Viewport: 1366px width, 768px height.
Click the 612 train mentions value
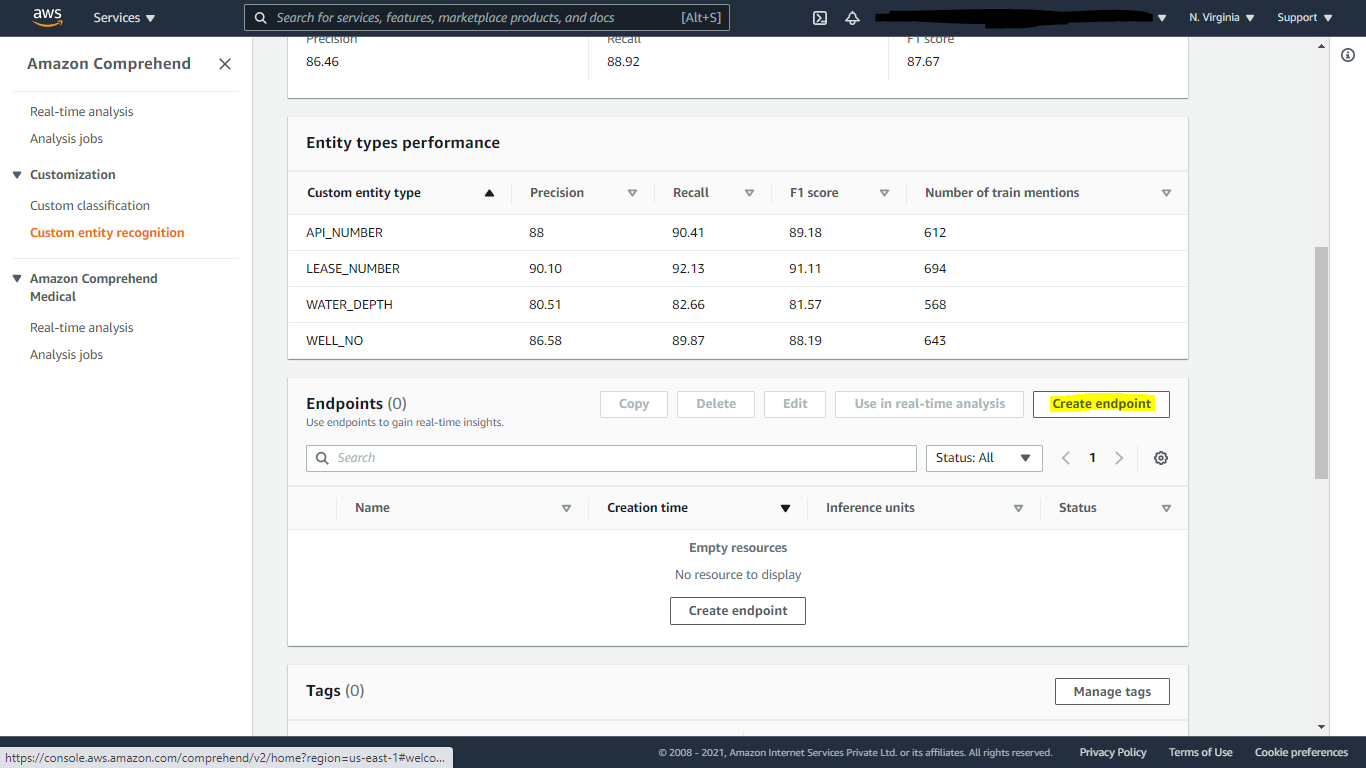coord(935,233)
